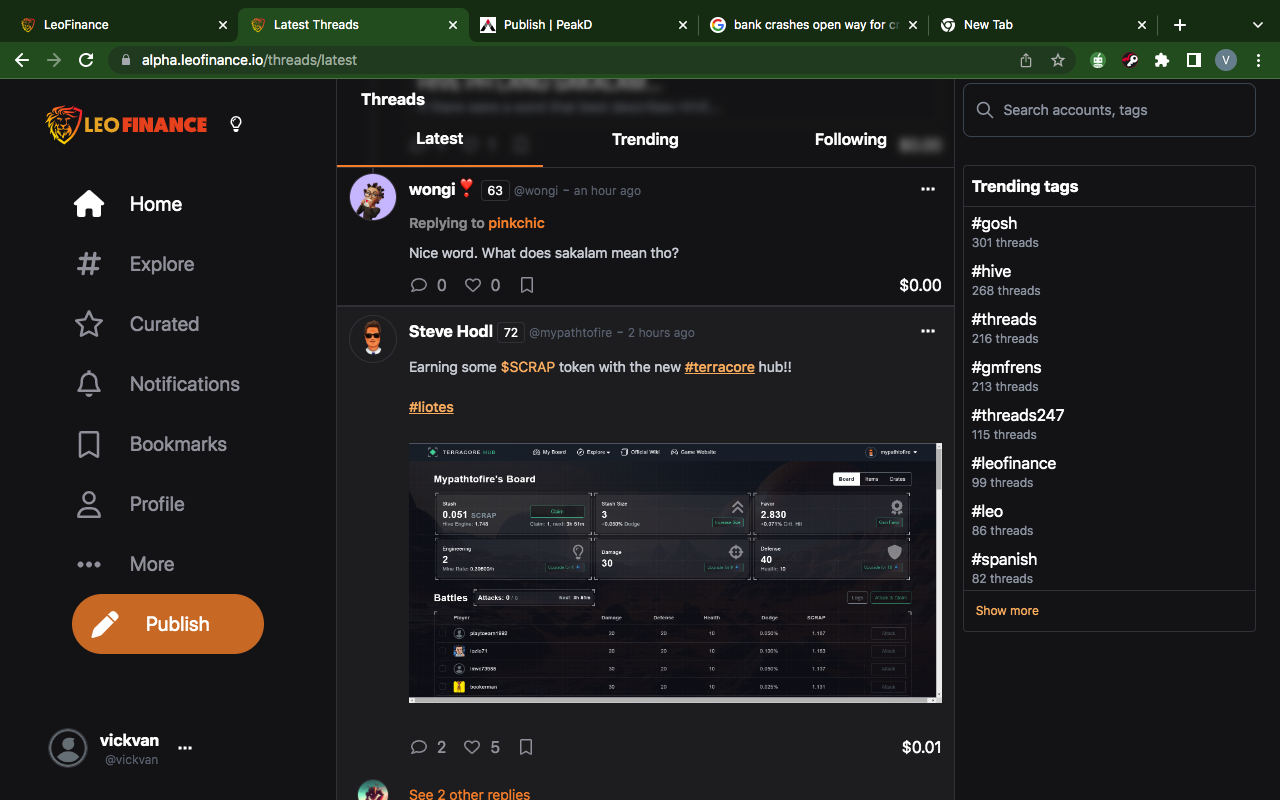The height and width of the screenshot is (800, 1280).
Task: Toggle the light bulb theme switch
Action: point(236,124)
